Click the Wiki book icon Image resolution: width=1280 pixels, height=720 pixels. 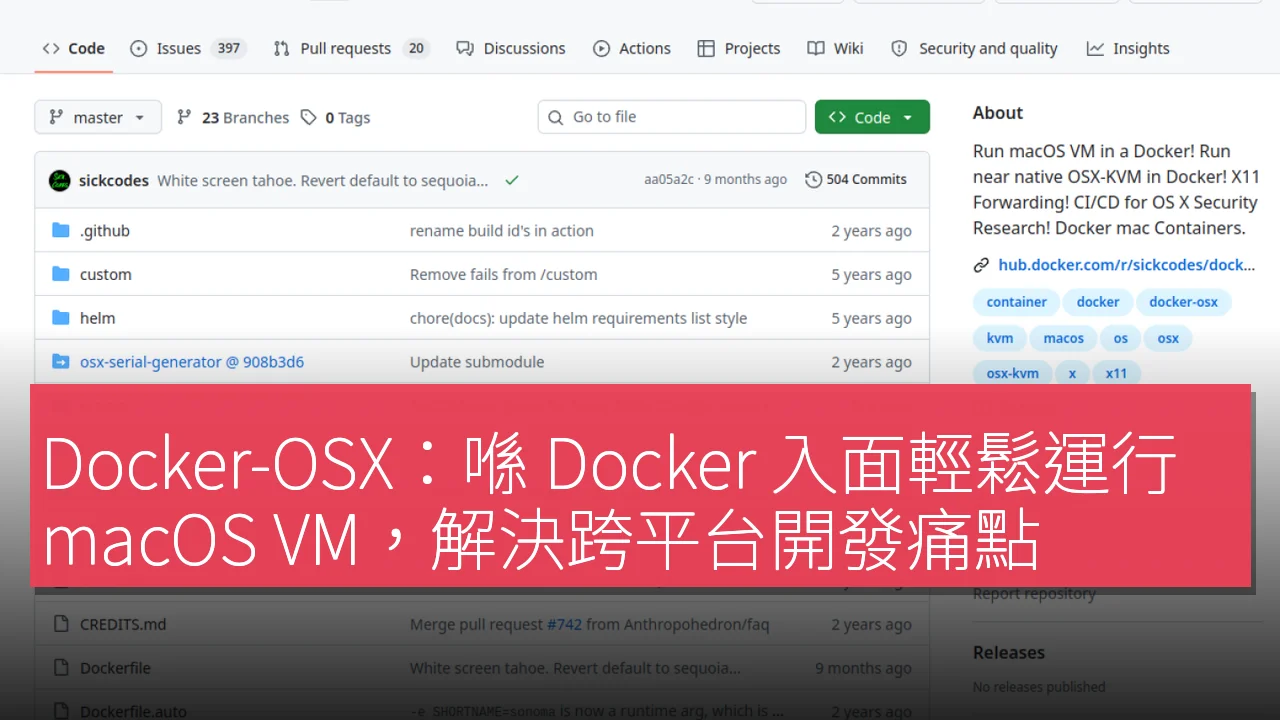coord(816,48)
